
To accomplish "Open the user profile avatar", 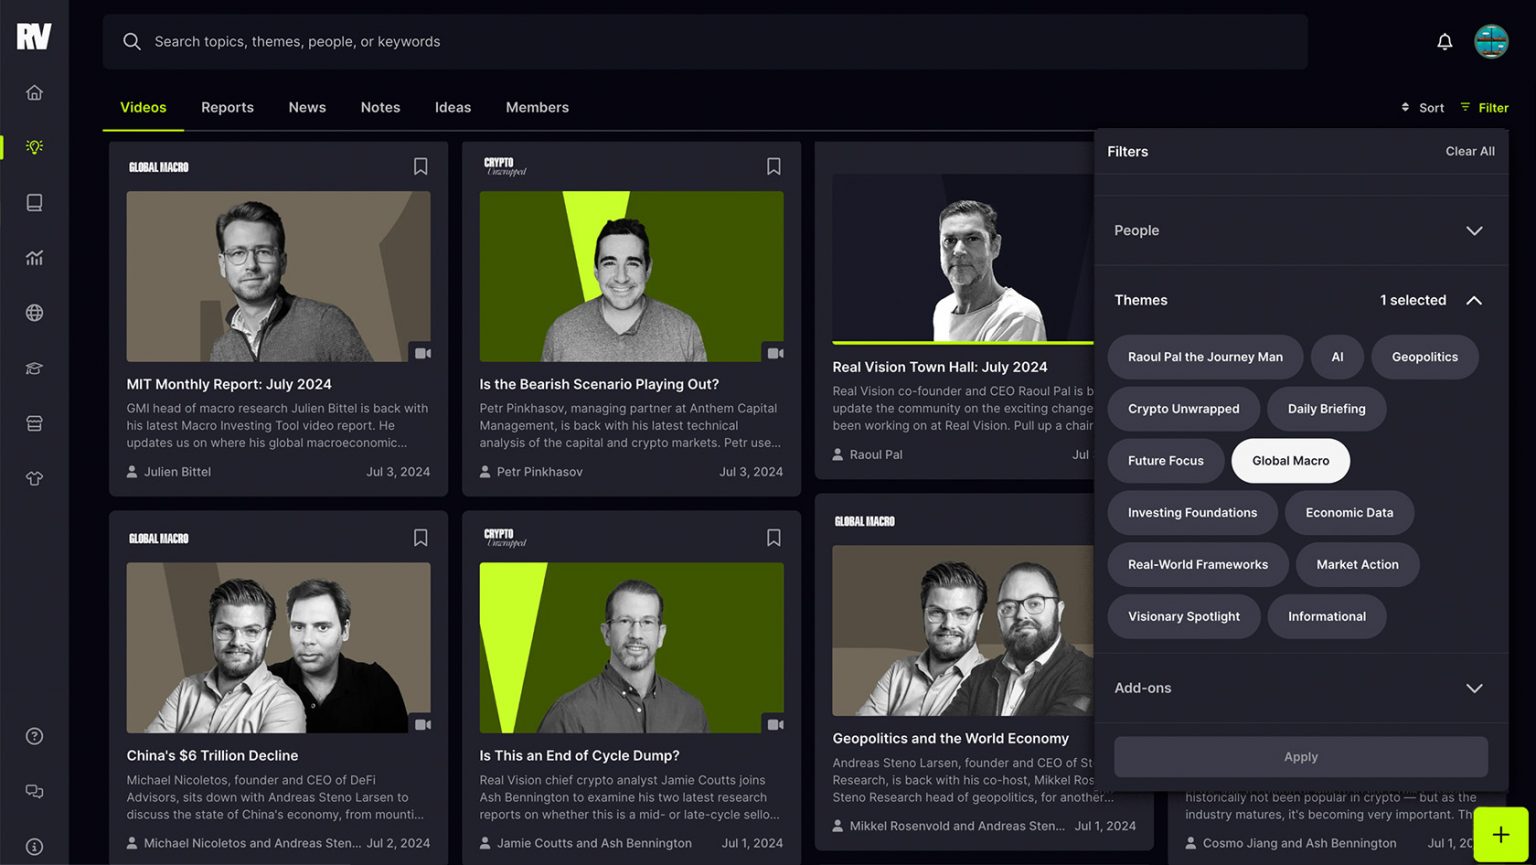I will tap(1491, 42).
